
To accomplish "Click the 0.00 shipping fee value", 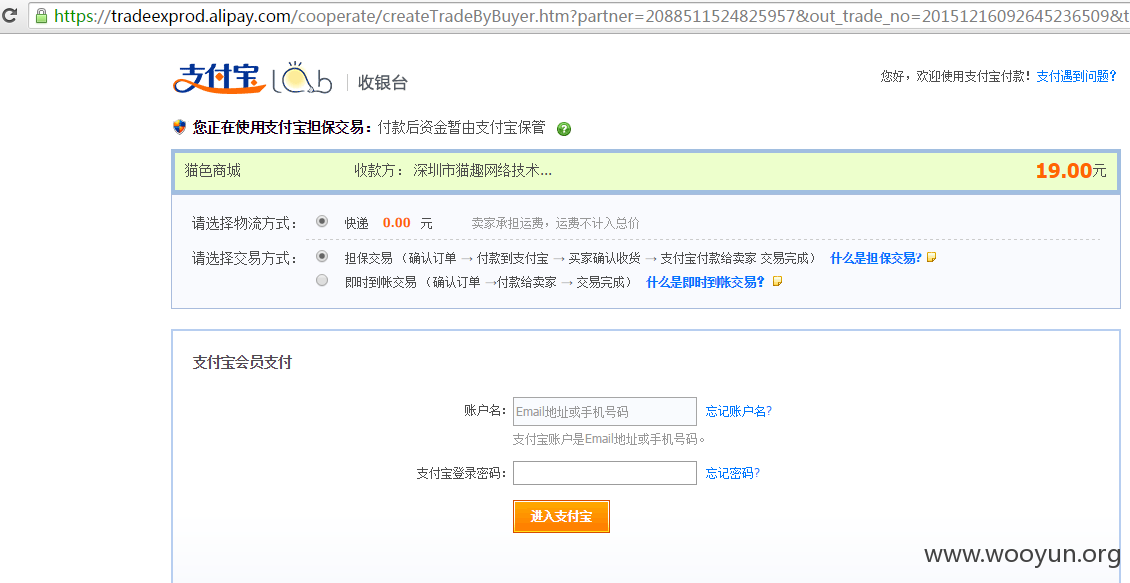I will [x=396, y=223].
